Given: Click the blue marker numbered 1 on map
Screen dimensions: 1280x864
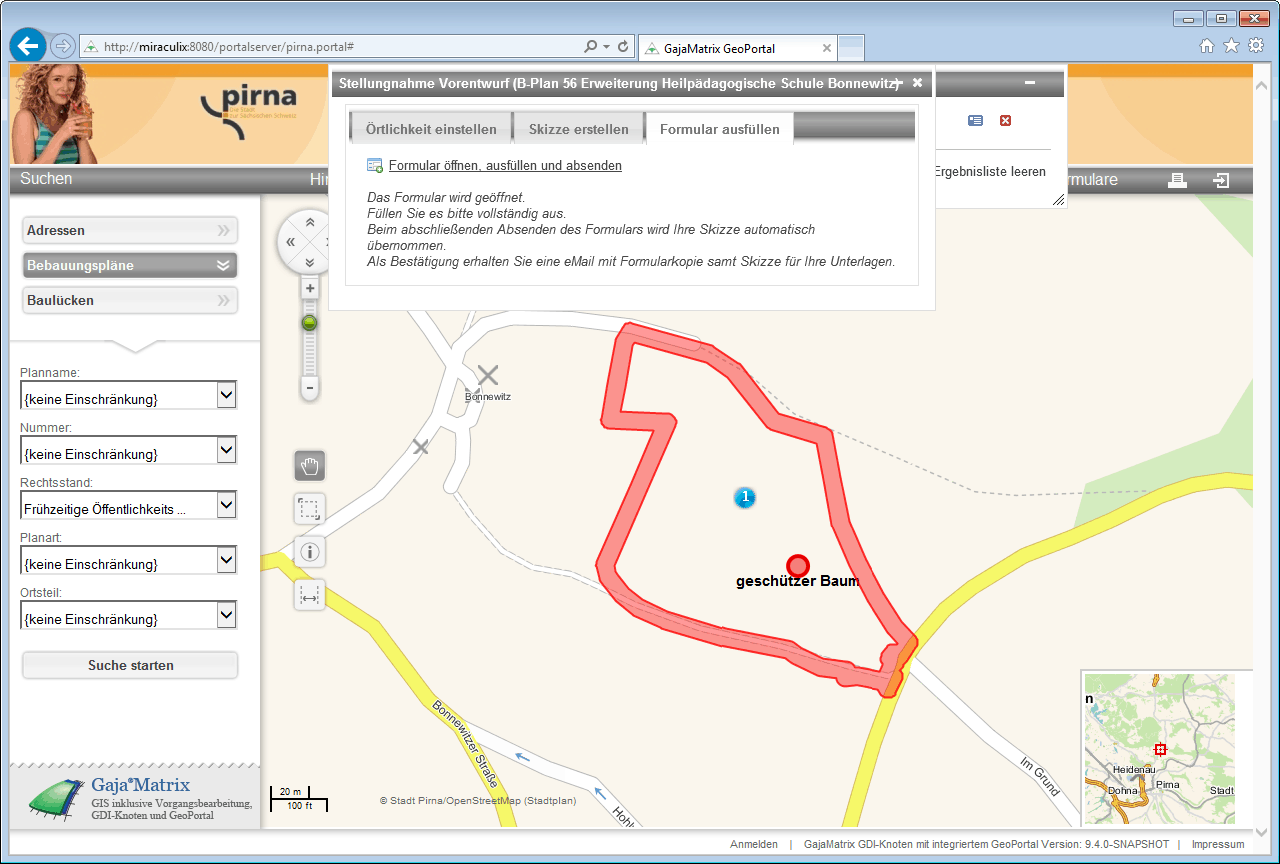Looking at the screenshot, I should (744, 497).
